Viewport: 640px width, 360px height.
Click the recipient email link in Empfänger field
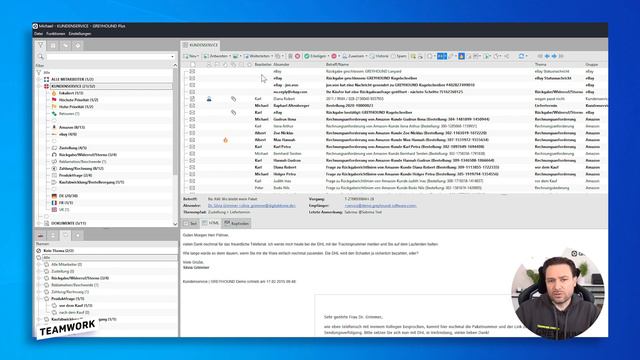380,206
